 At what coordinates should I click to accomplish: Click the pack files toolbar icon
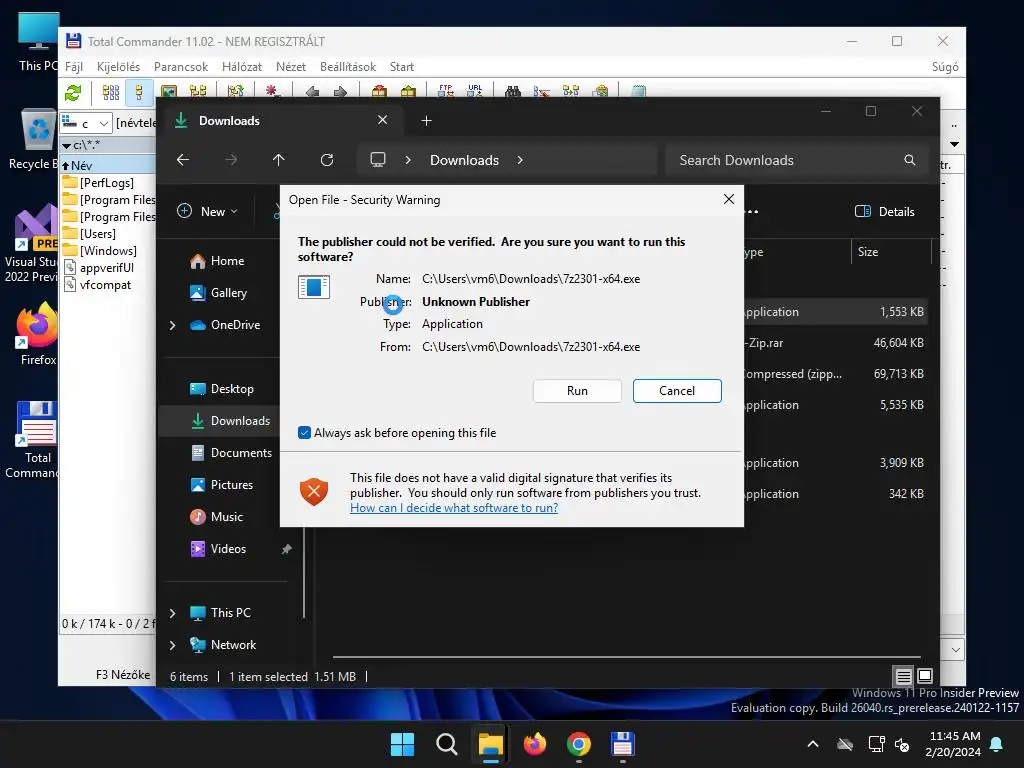[379, 92]
